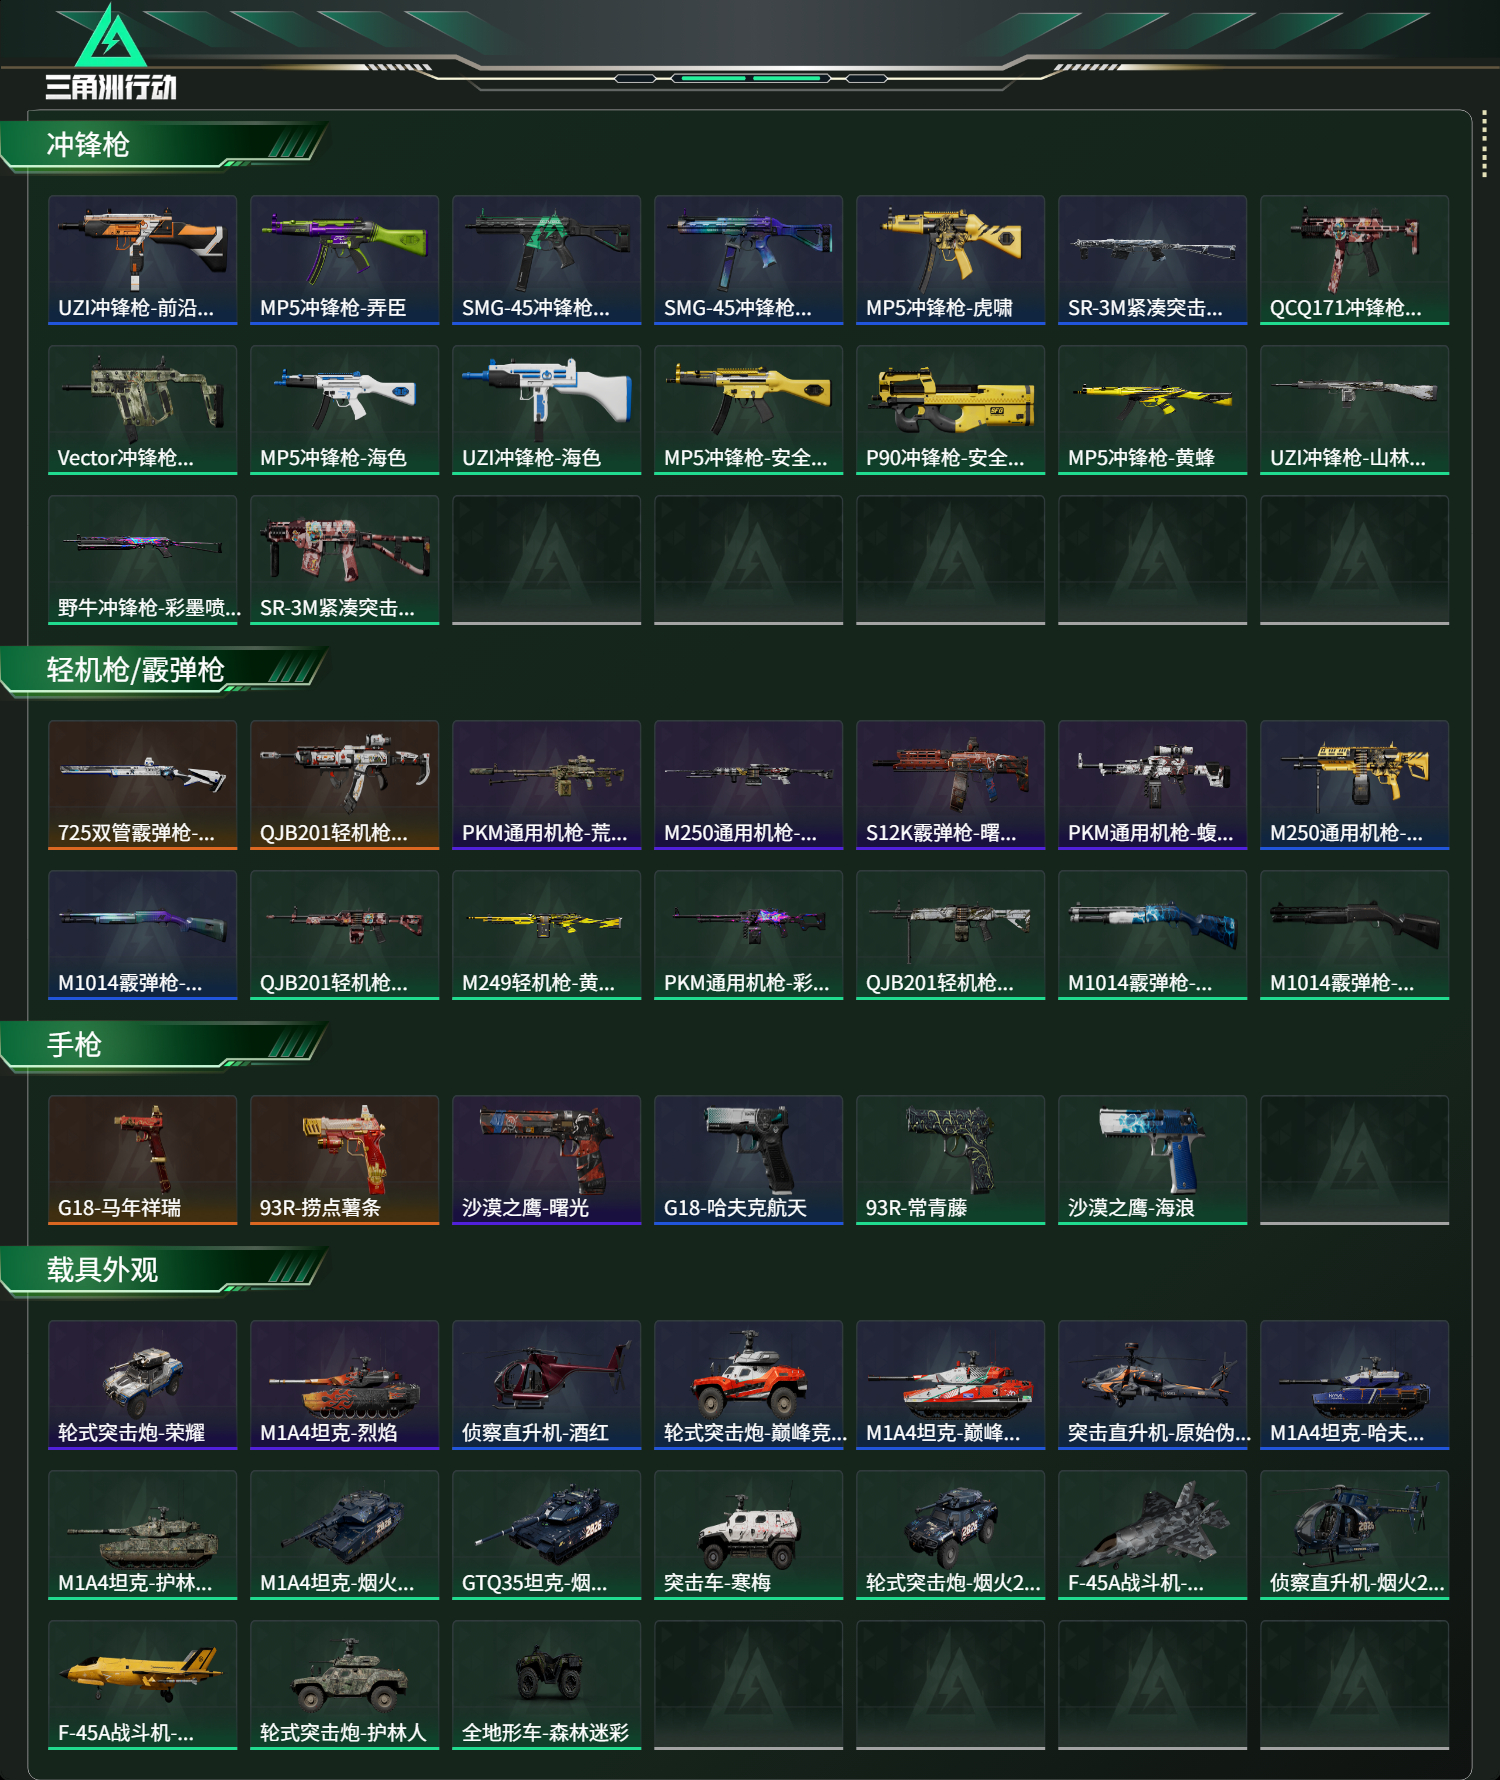Select the 725双管霰弹枪 skin tile
The image size is (1500, 1780).
(142, 785)
